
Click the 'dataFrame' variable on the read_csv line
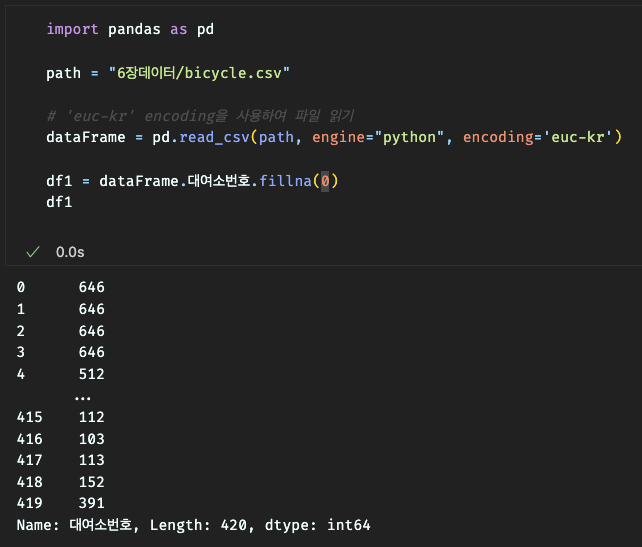86,137
